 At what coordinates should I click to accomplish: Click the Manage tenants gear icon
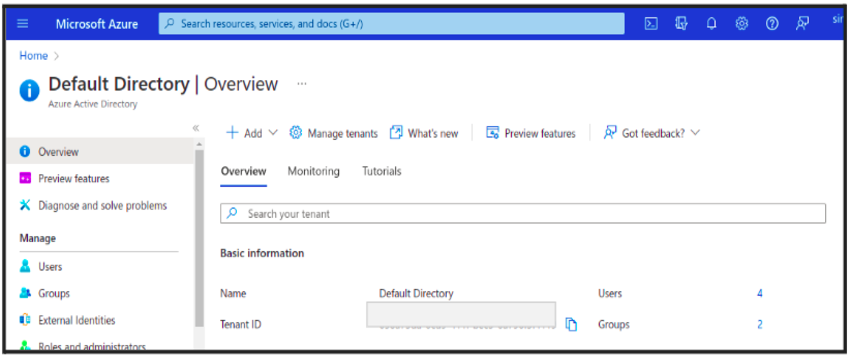point(295,133)
